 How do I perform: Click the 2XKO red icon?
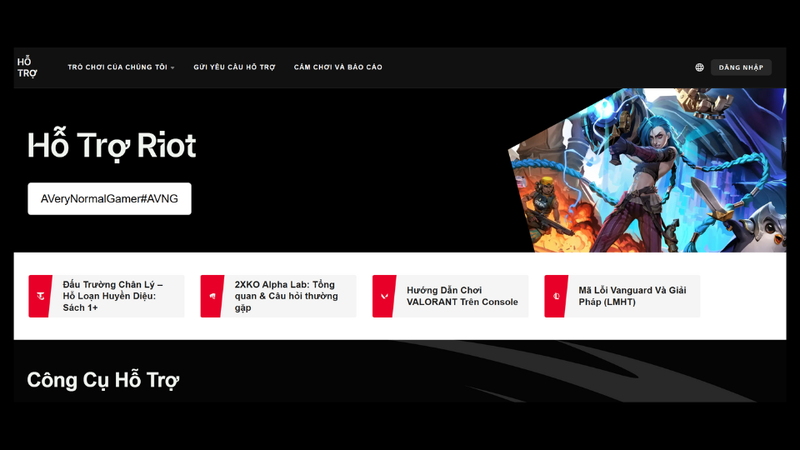(x=212, y=296)
